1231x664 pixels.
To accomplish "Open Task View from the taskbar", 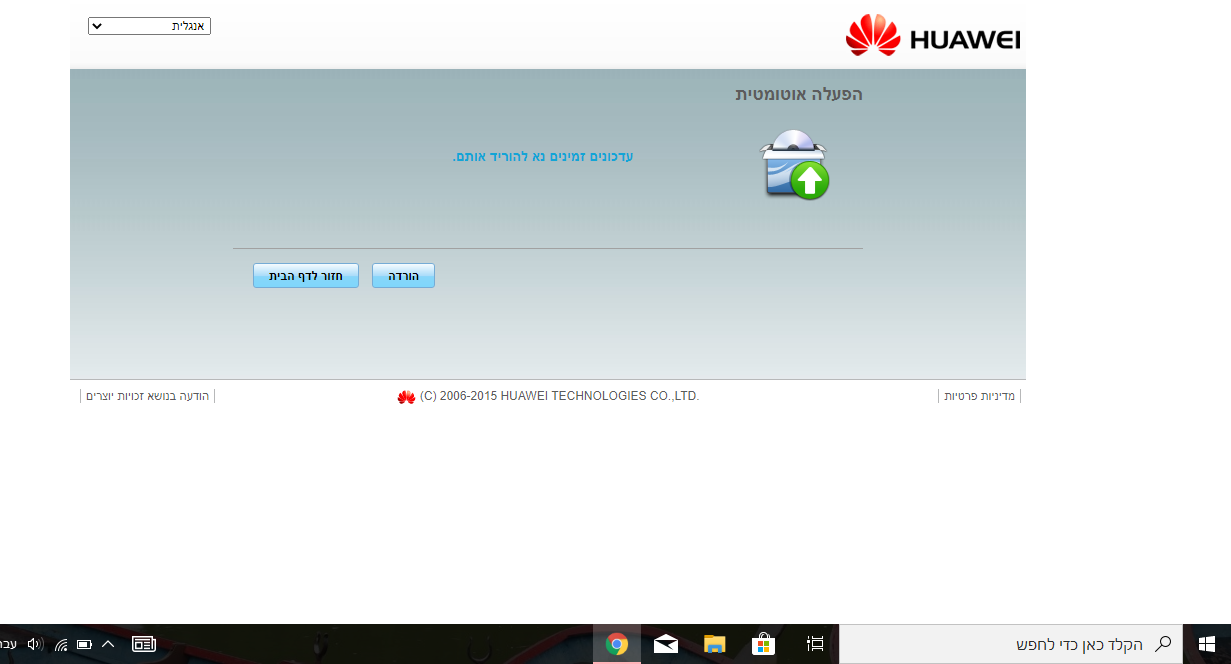I will tap(815, 644).
